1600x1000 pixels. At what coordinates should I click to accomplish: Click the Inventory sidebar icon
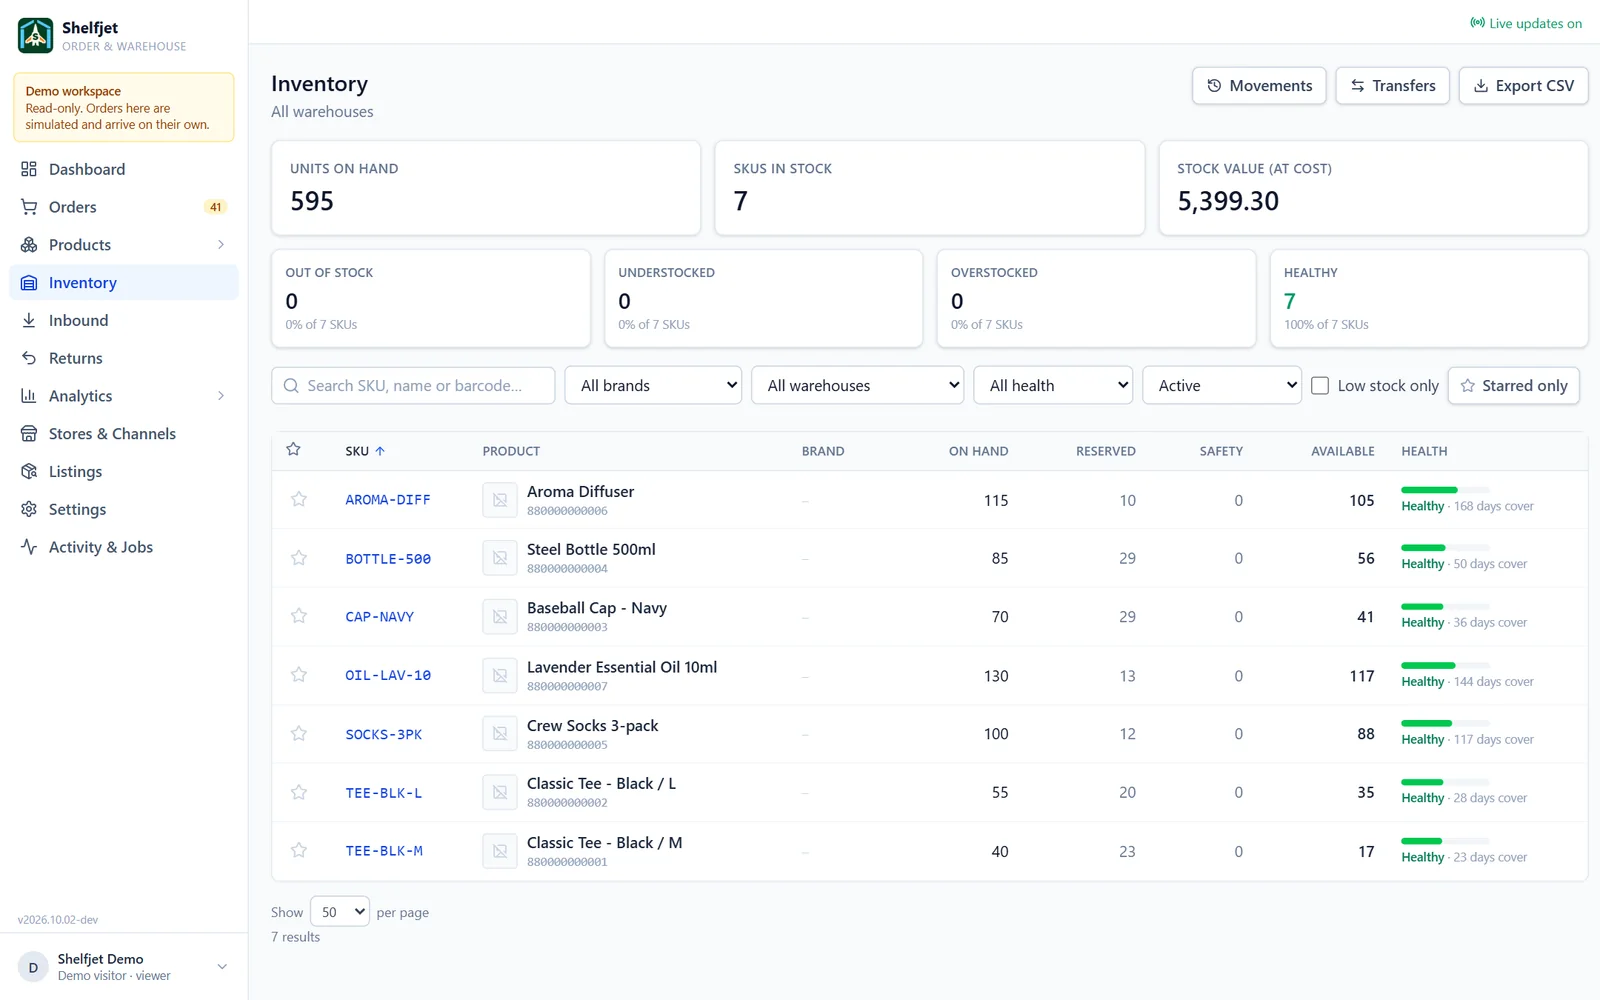[29, 283]
